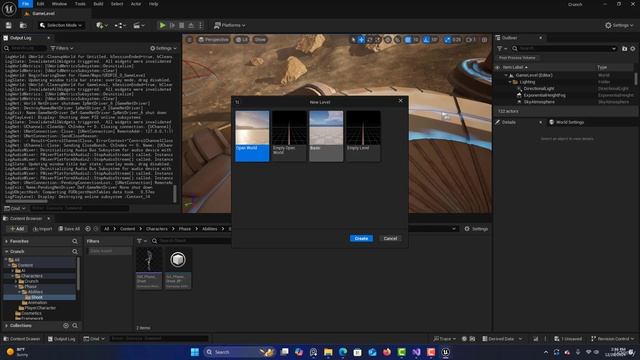This screenshot has width=640, height=360.
Task: Open the viewport Show menu
Action: (260, 40)
